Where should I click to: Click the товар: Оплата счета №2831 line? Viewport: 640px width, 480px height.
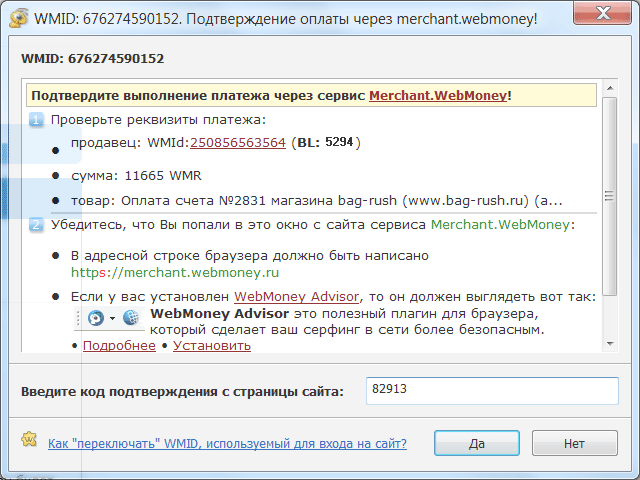pos(317,200)
